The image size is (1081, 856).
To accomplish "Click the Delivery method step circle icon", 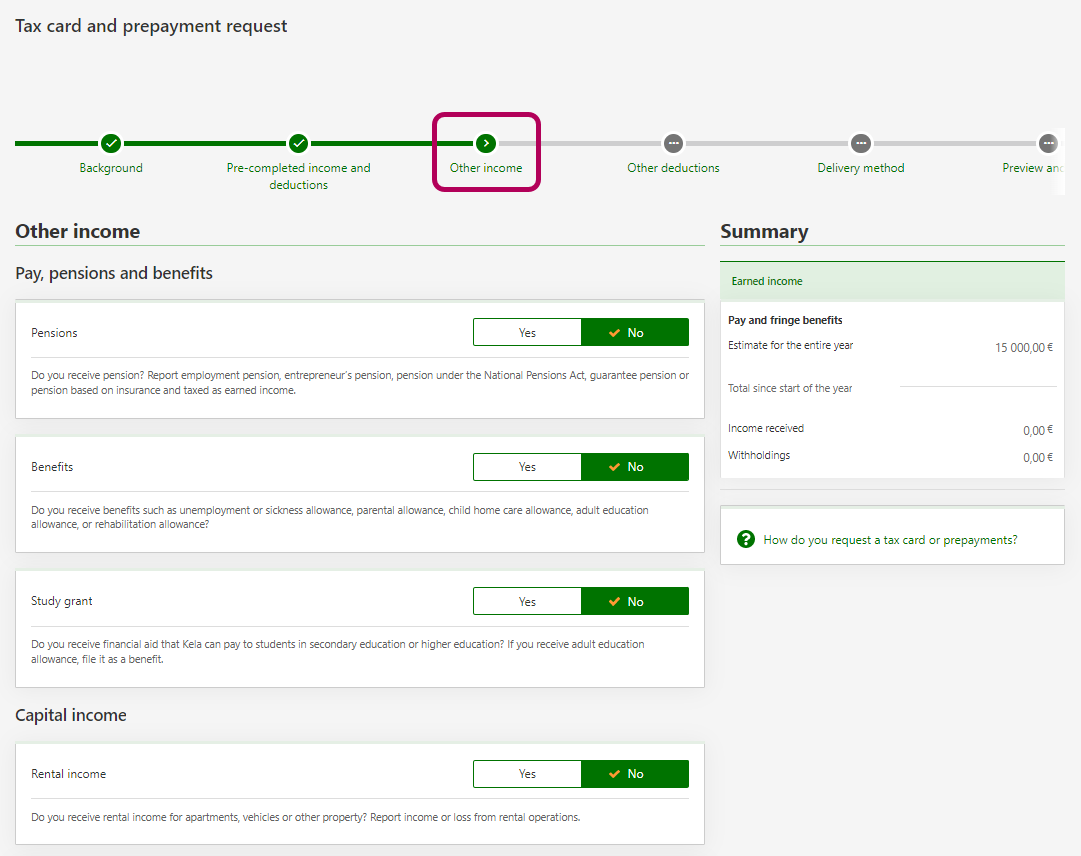I will pyautogui.click(x=860, y=143).
